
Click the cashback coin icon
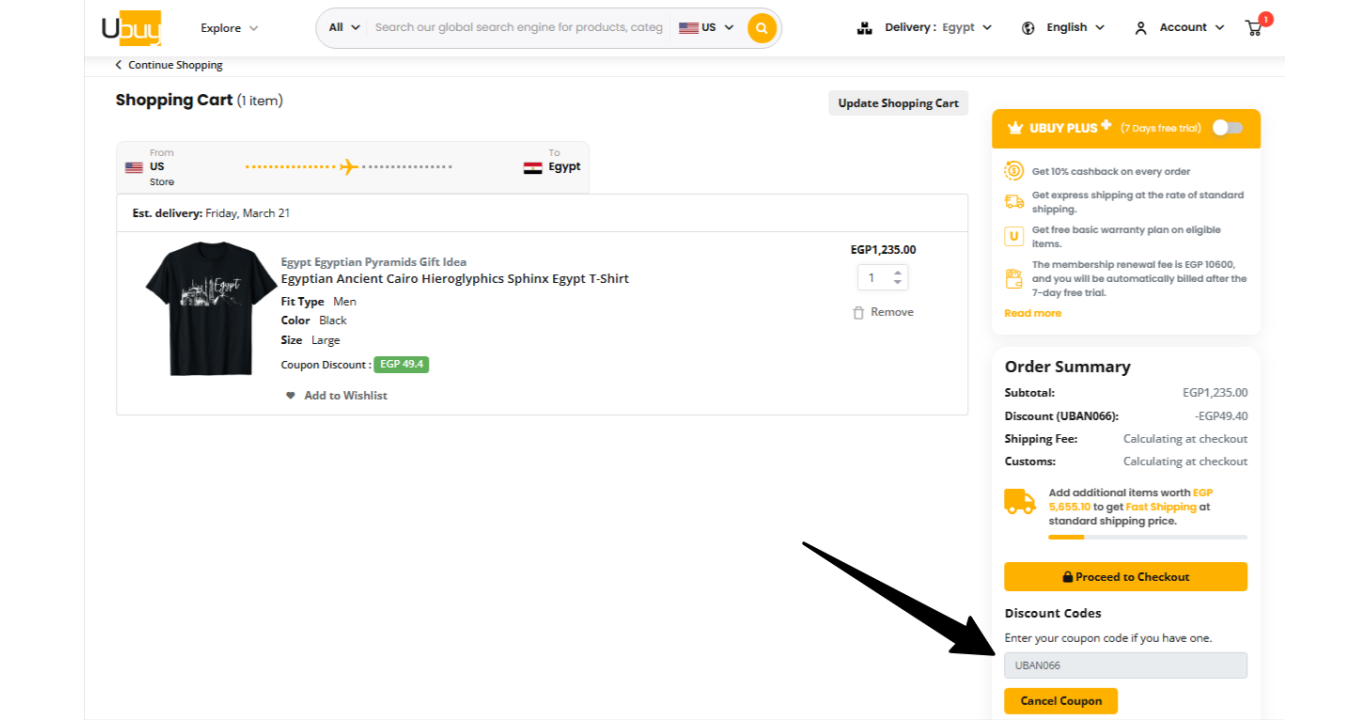coord(1014,171)
